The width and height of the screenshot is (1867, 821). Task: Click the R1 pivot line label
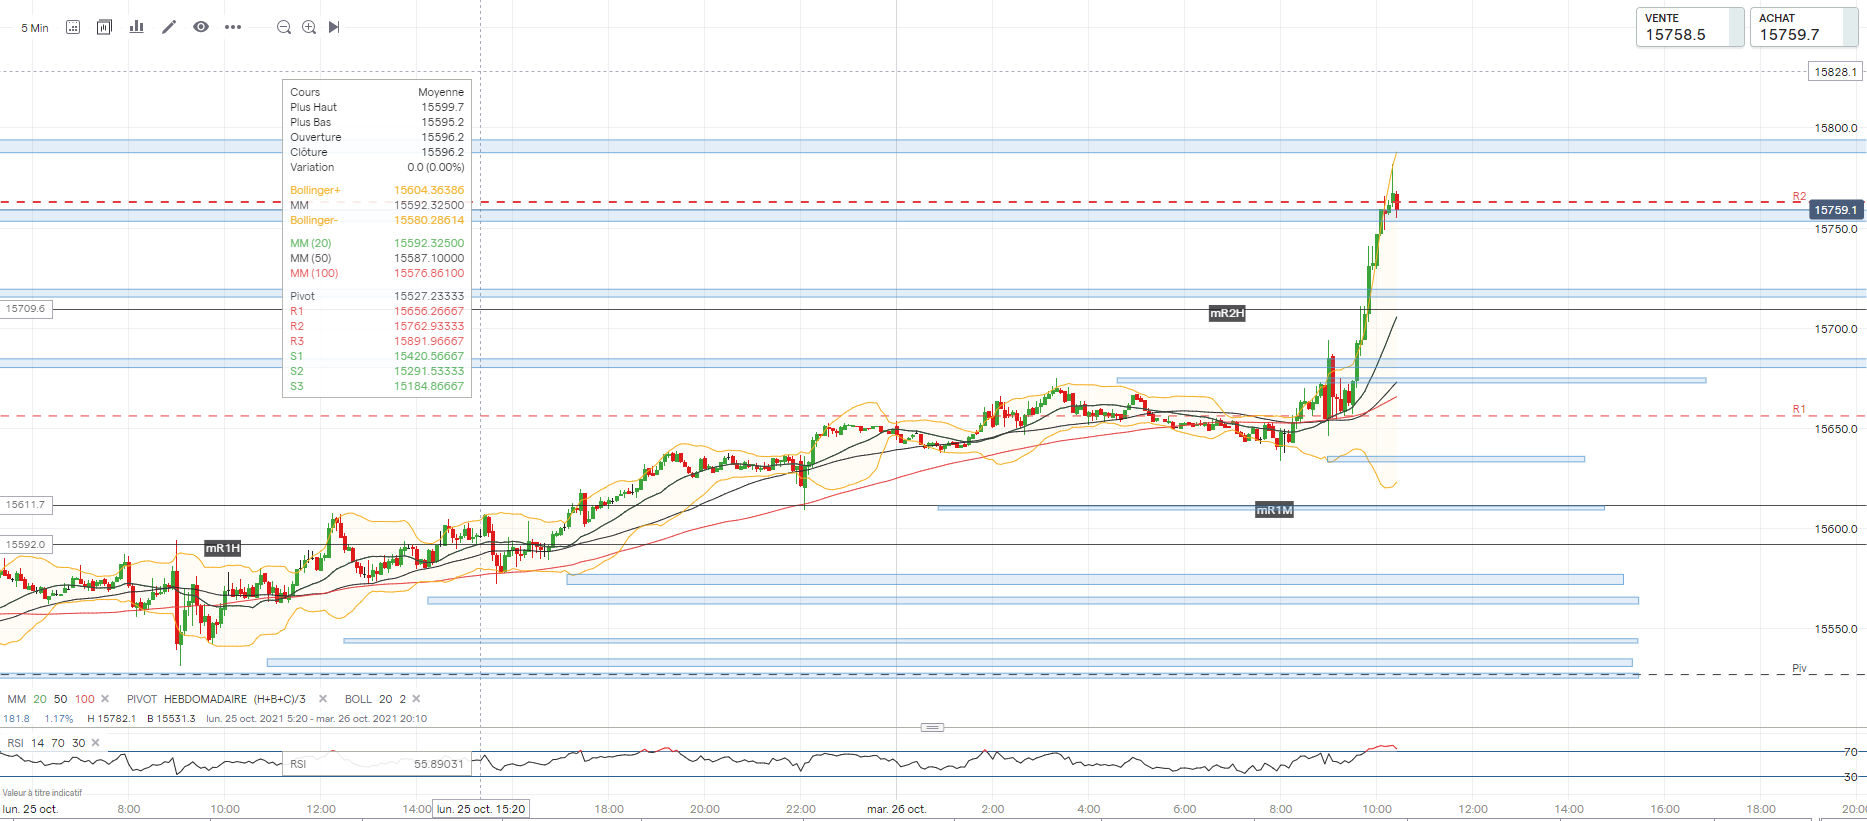tap(1799, 410)
